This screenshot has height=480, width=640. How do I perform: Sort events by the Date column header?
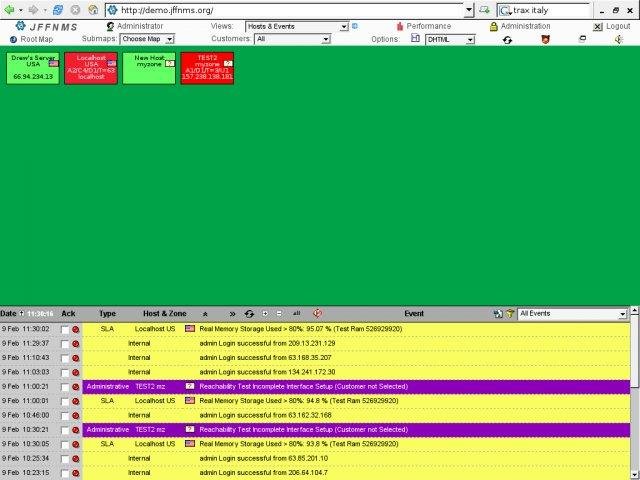[8, 313]
